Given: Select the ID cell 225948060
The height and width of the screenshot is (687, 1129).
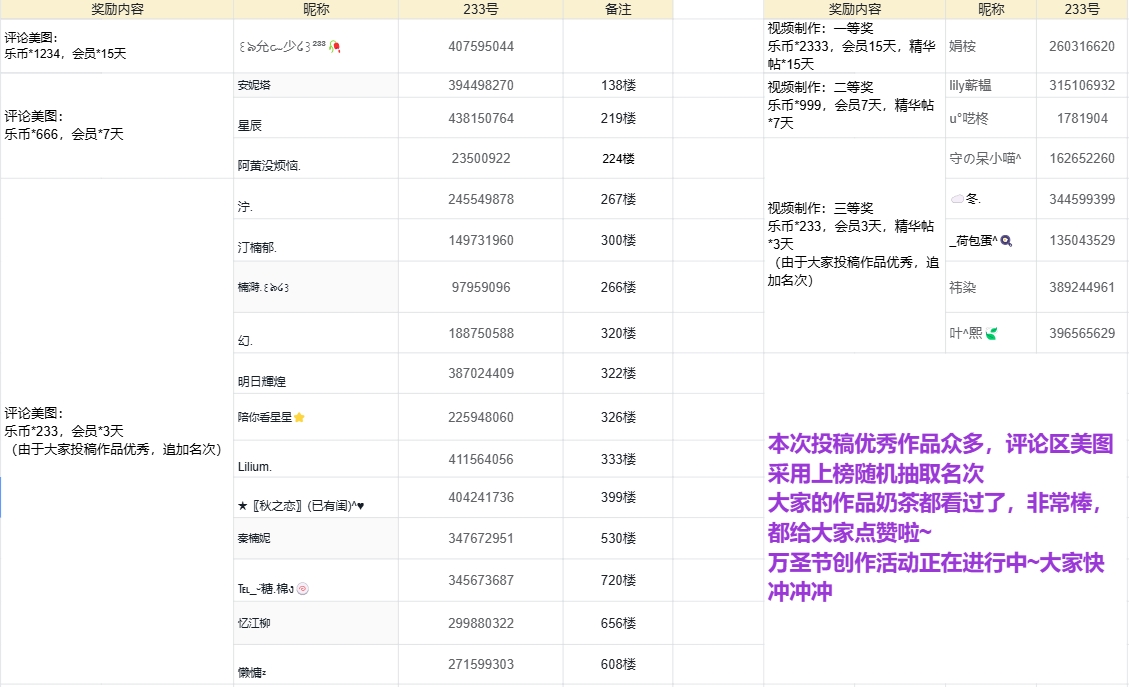Looking at the screenshot, I should pyautogui.click(x=481, y=417).
